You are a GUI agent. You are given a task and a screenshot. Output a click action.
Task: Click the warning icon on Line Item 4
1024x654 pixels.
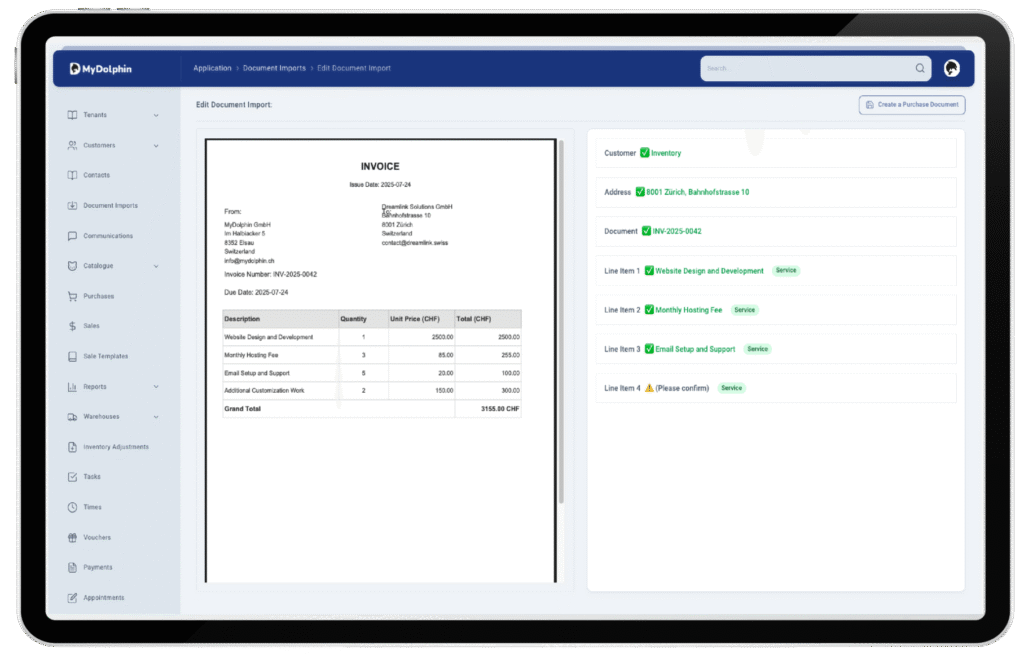649,388
